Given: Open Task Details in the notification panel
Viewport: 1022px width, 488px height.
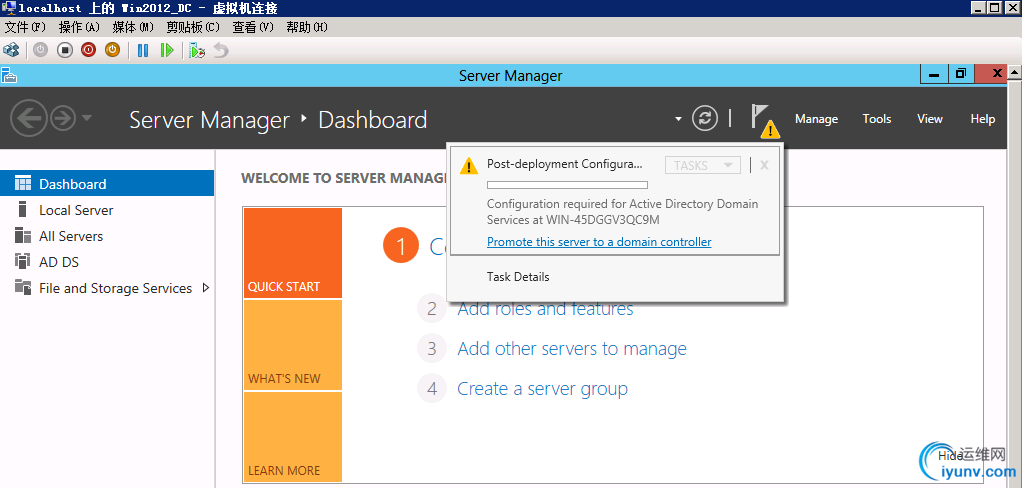Looking at the screenshot, I should point(518,277).
